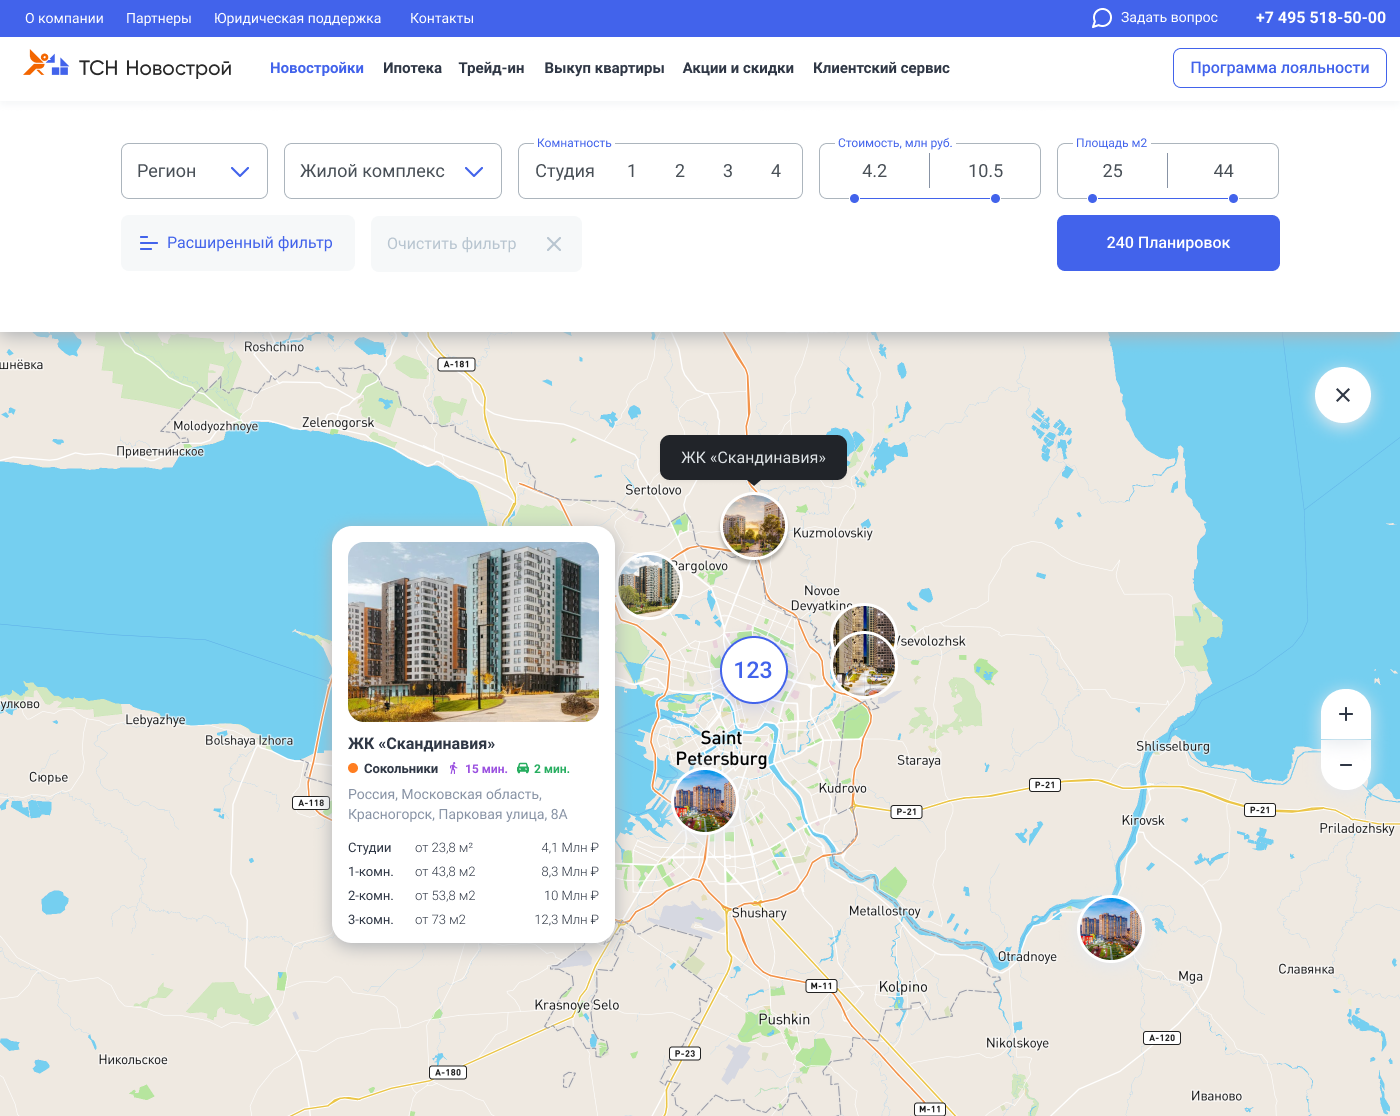The height and width of the screenshot is (1116, 1400).
Task: Open the 123 cluster marker on map
Action: [x=753, y=670]
